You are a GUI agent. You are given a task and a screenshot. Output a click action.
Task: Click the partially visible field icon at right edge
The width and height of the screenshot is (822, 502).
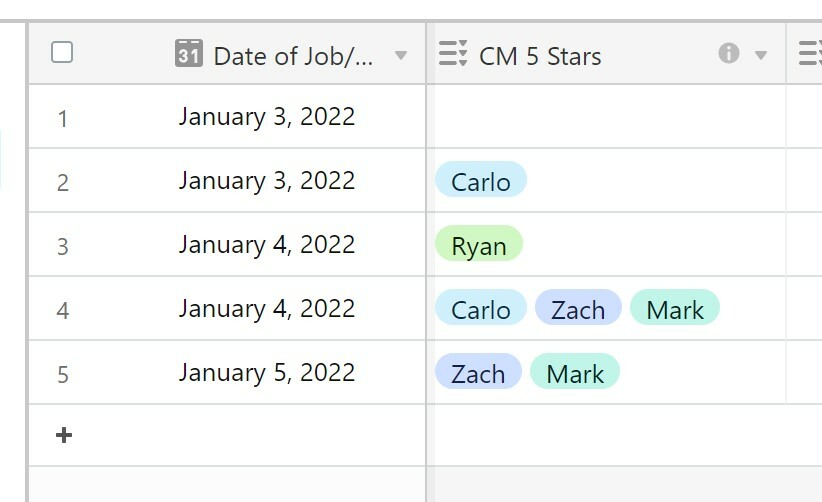click(810, 53)
